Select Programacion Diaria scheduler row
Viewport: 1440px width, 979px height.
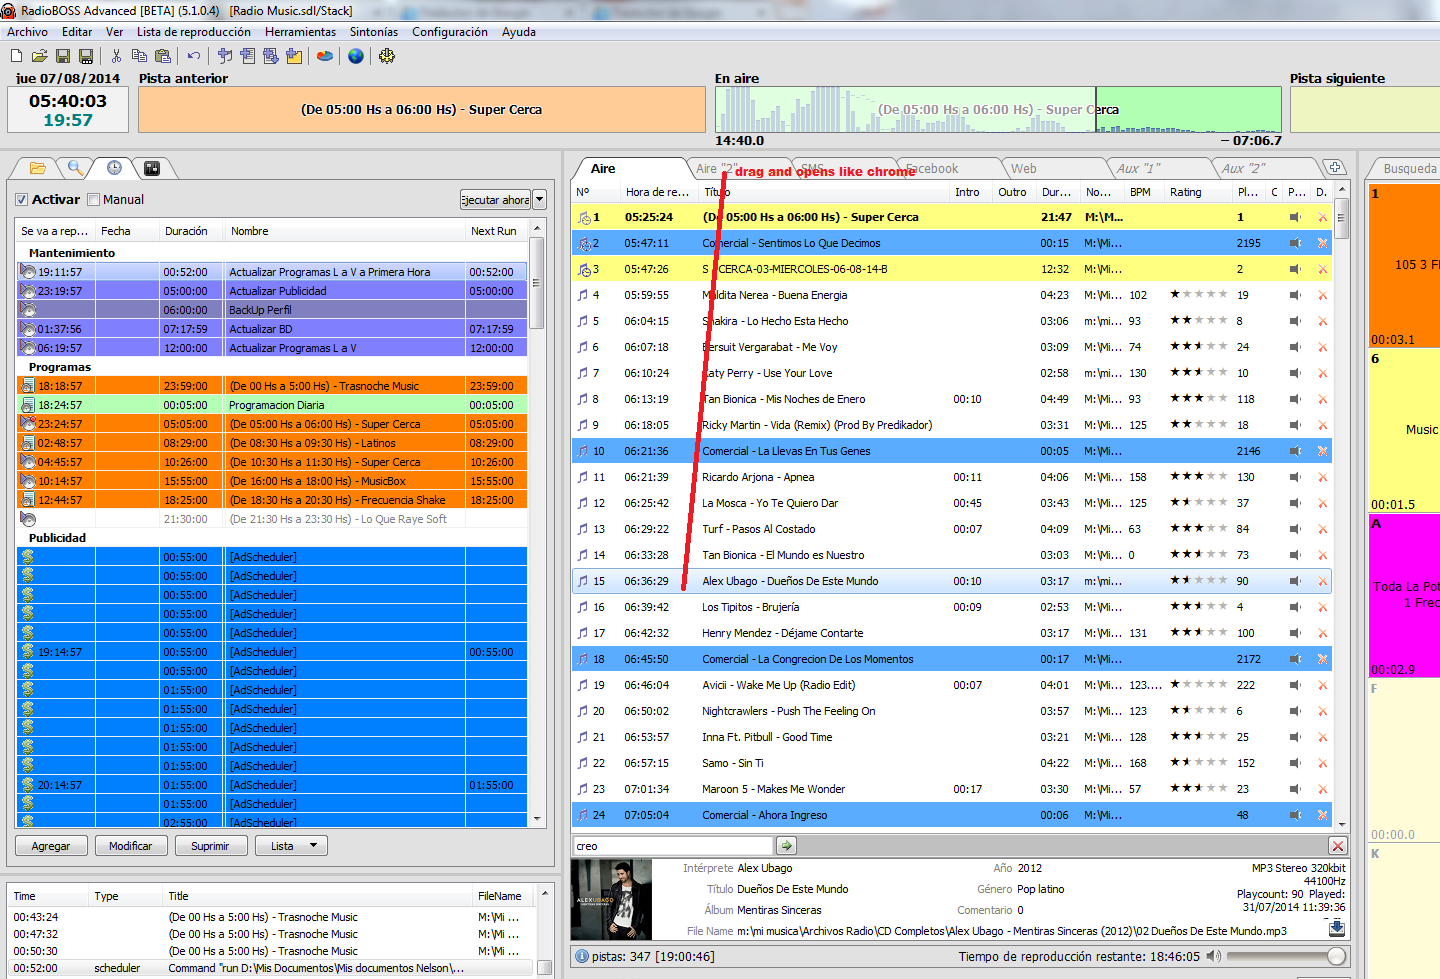point(272,405)
